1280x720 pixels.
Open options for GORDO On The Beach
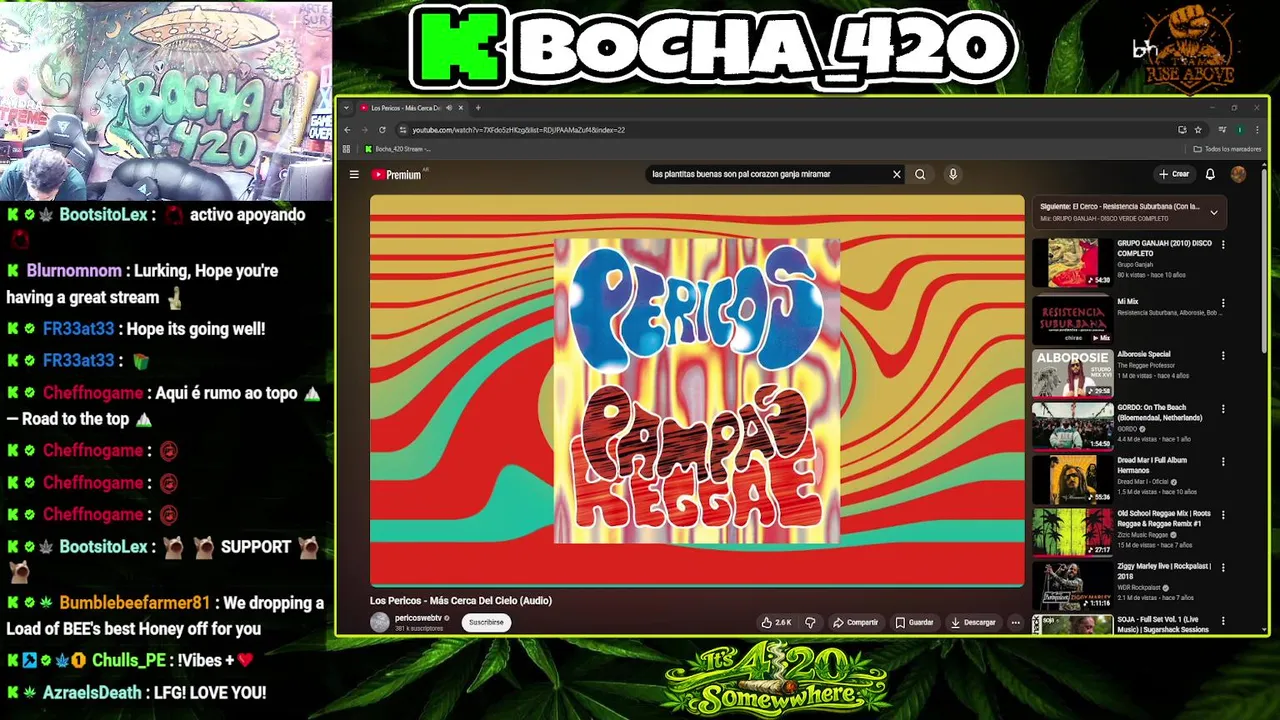(1223, 409)
